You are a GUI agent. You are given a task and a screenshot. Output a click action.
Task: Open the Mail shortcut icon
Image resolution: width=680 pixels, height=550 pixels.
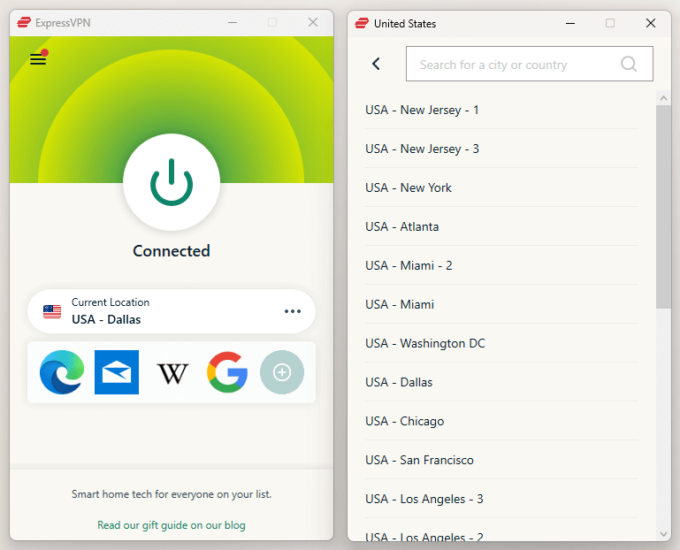(117, 372)
